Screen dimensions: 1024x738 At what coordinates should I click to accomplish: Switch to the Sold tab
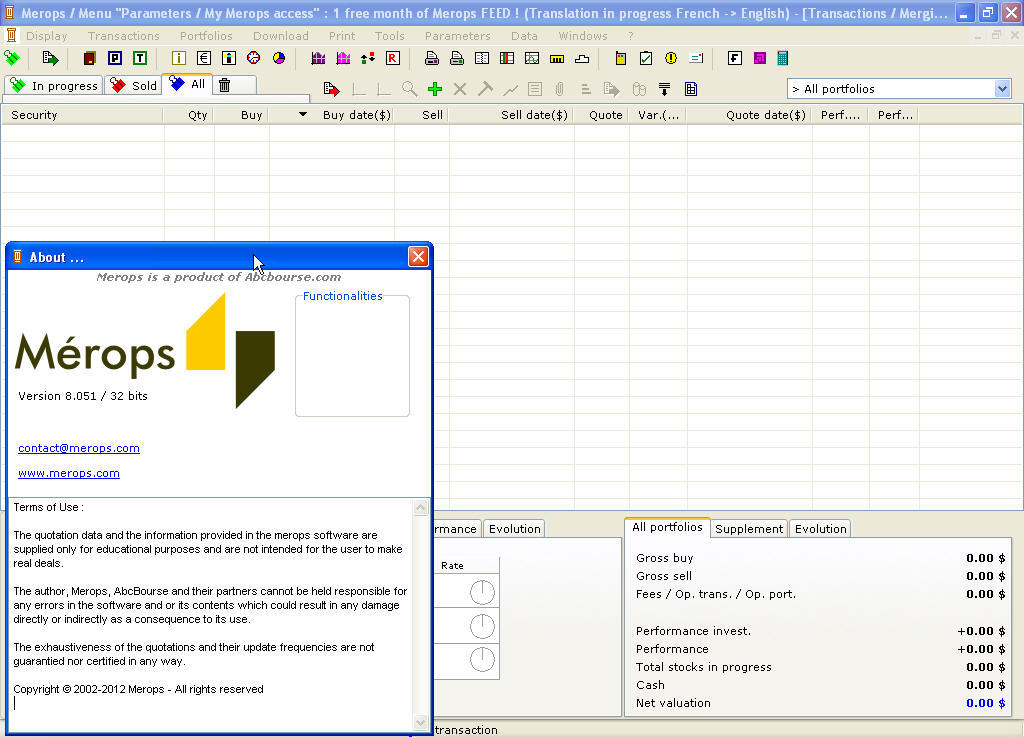tap(134, 86)
